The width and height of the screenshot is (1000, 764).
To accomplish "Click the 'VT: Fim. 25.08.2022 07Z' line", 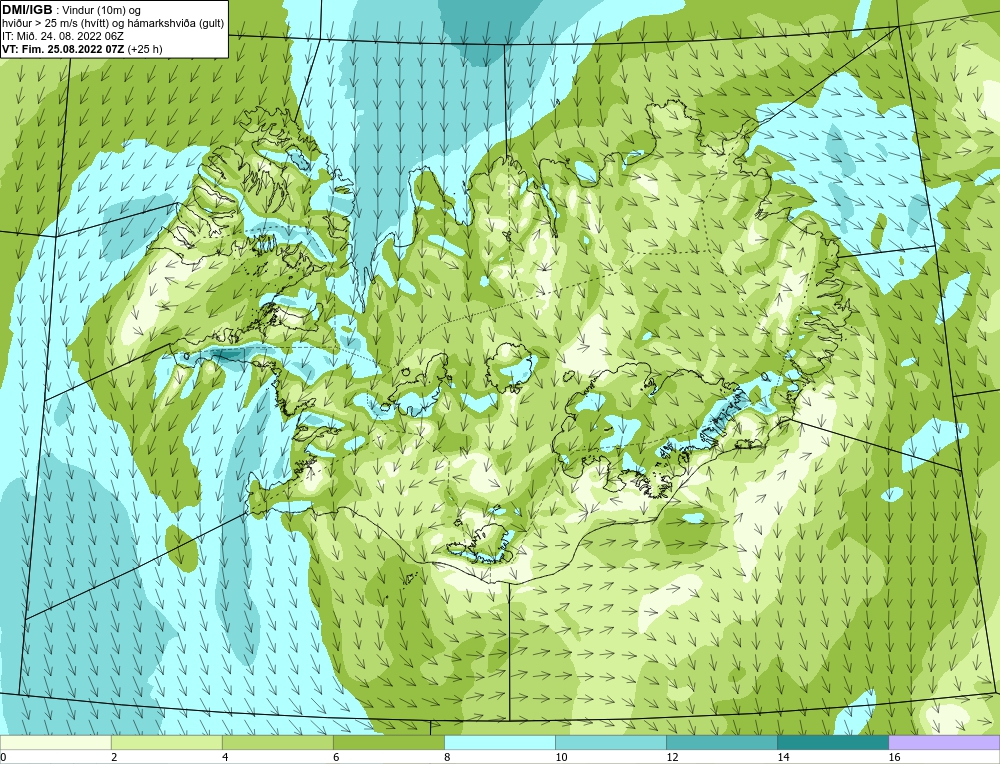I will point(64,49).
